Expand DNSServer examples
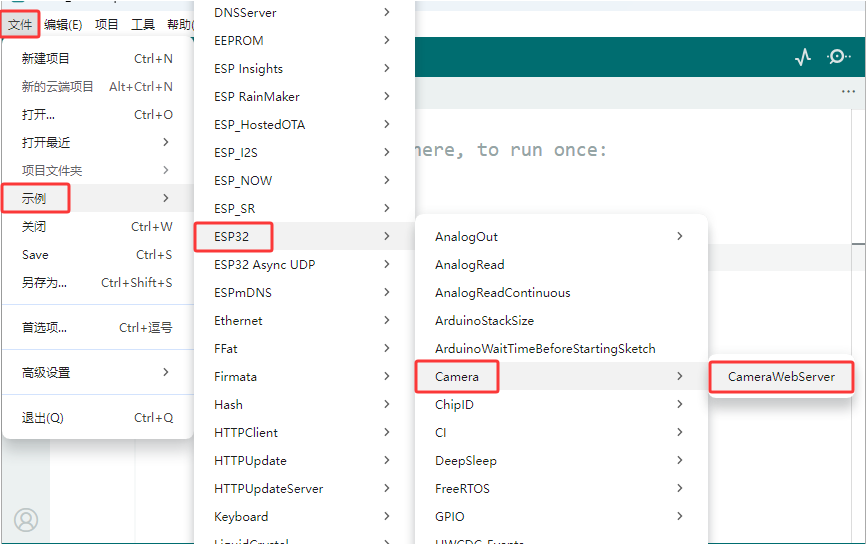The image size is (867, 544). 304,12
